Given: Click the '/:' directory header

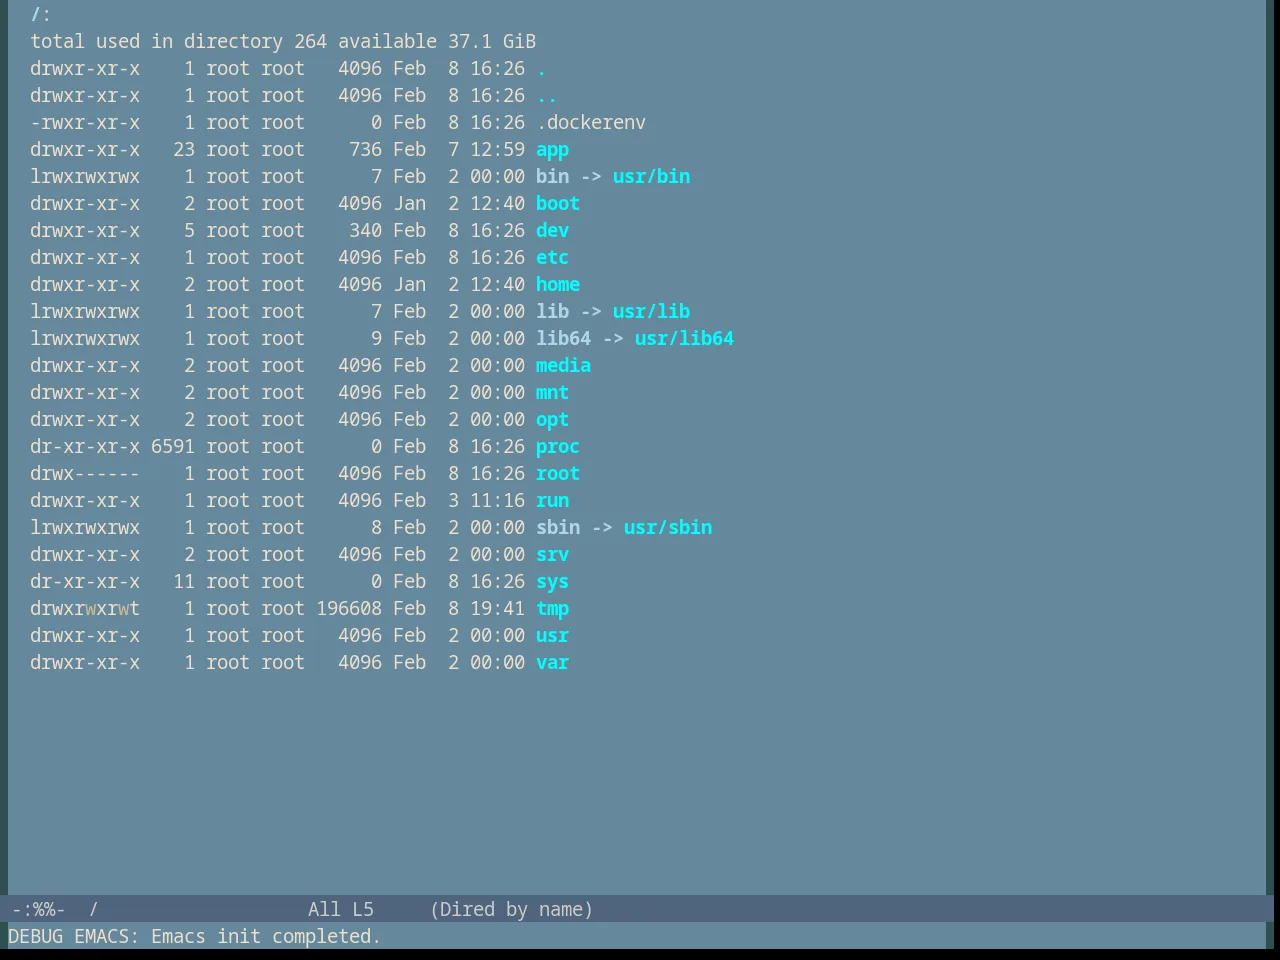Looking at the screenshot, I should coord(41,15).
